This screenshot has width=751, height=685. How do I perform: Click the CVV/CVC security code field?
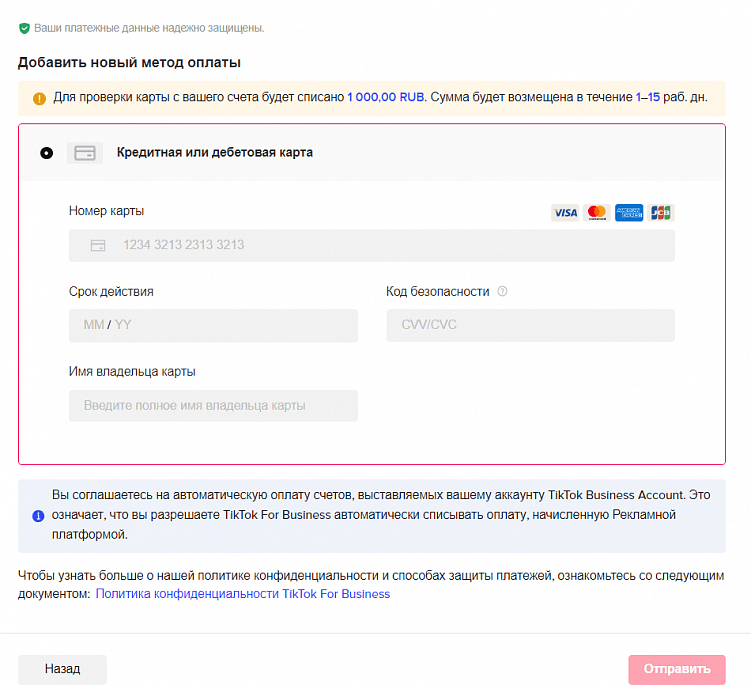(x=530, y=325)
